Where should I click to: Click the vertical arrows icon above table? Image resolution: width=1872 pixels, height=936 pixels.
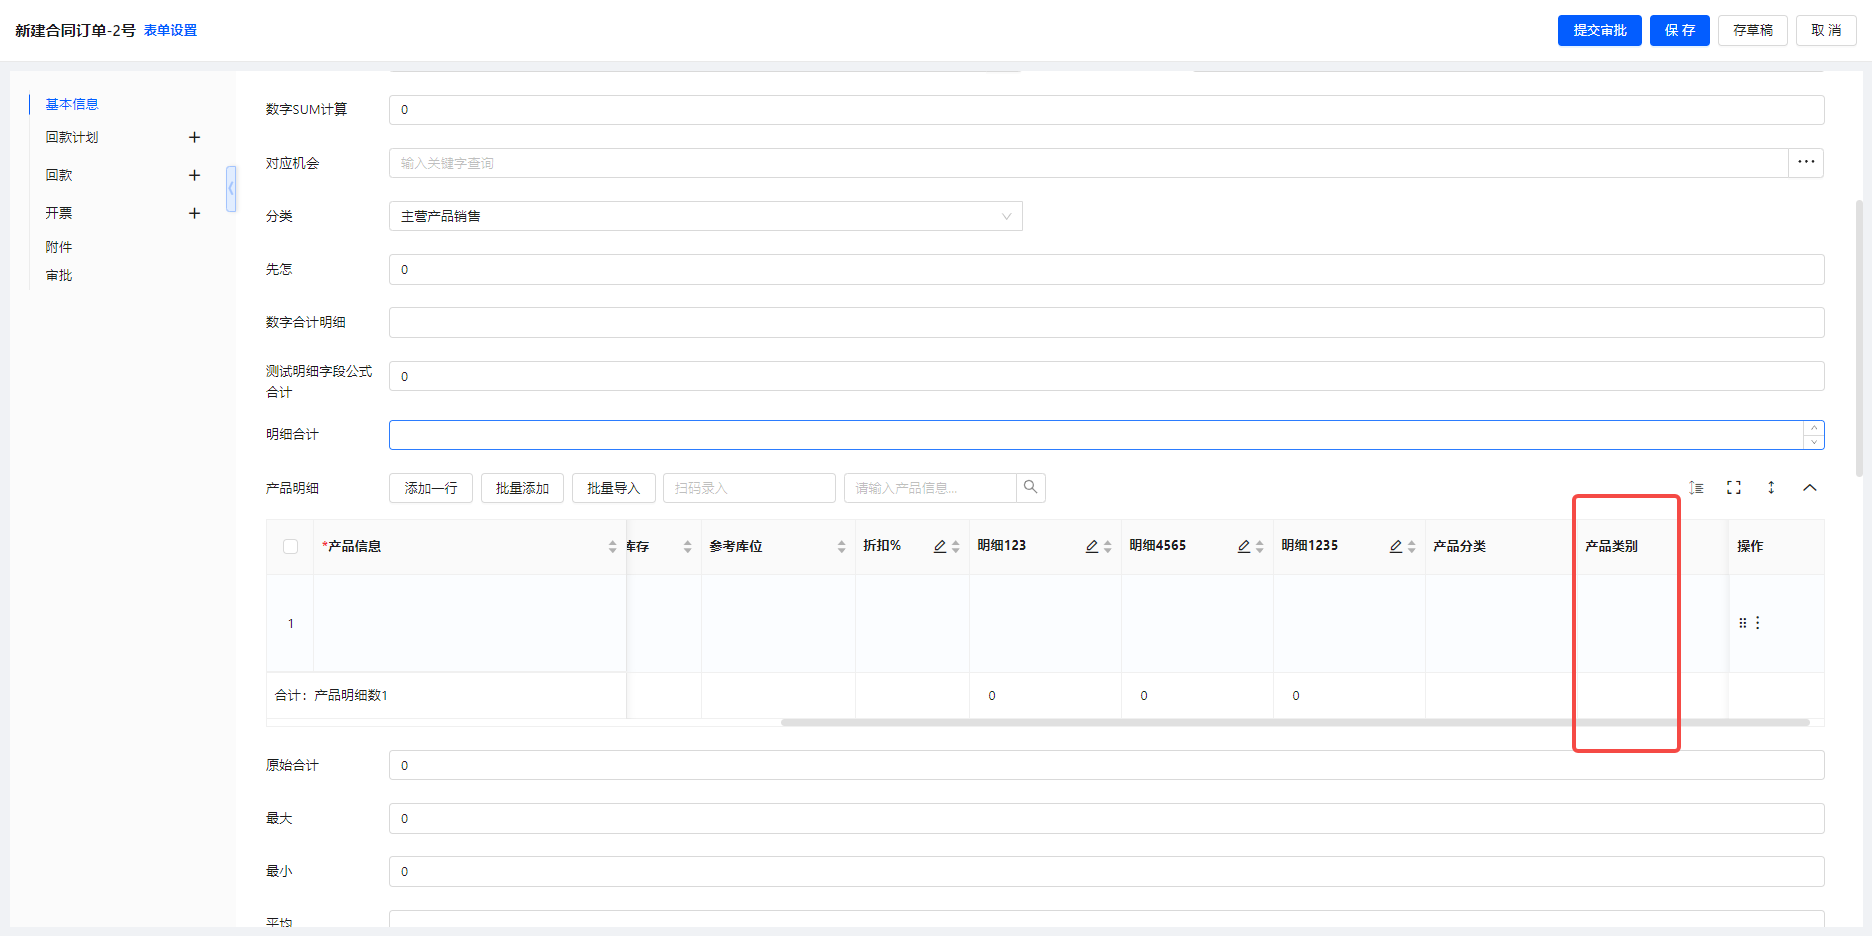[x=1771, y=488]
